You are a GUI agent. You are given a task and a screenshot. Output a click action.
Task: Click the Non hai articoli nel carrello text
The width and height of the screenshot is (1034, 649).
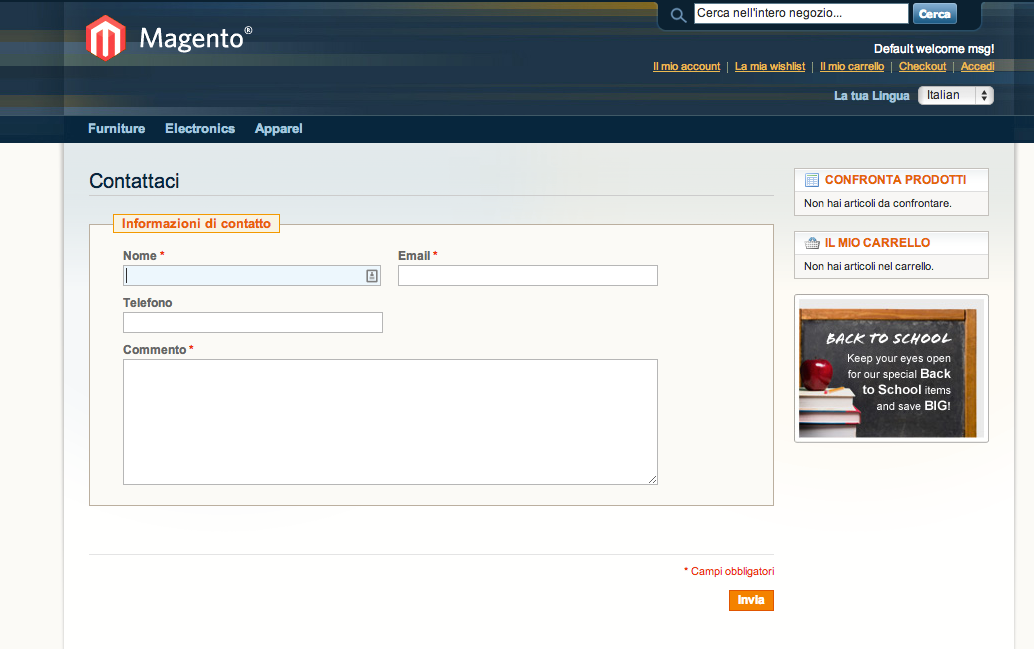[x=868, y=266]
